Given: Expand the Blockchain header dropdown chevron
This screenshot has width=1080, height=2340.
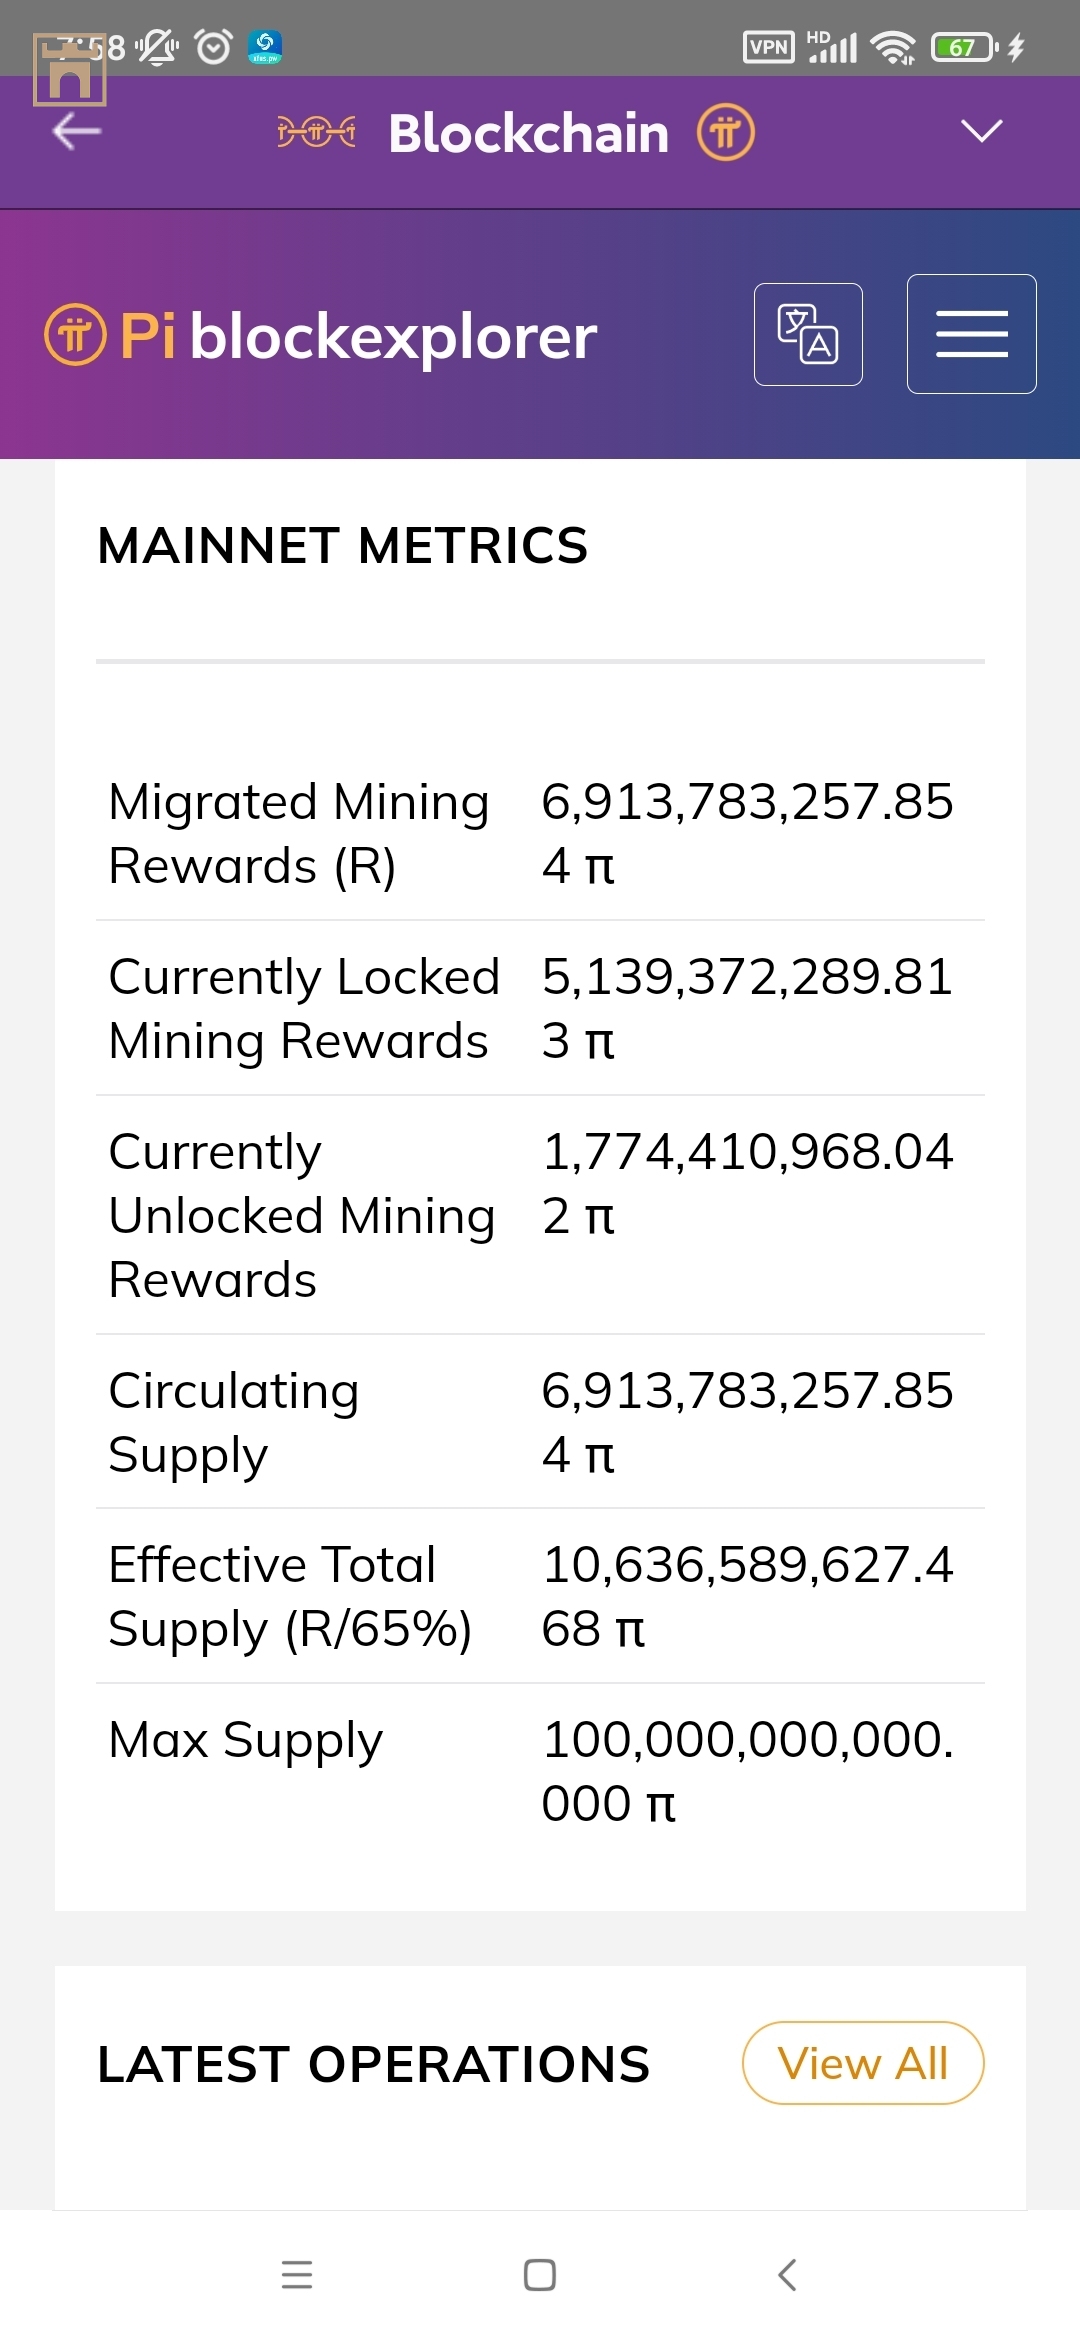Looking at the screenshot, I should pyautogui.click(x=981, y=131).
